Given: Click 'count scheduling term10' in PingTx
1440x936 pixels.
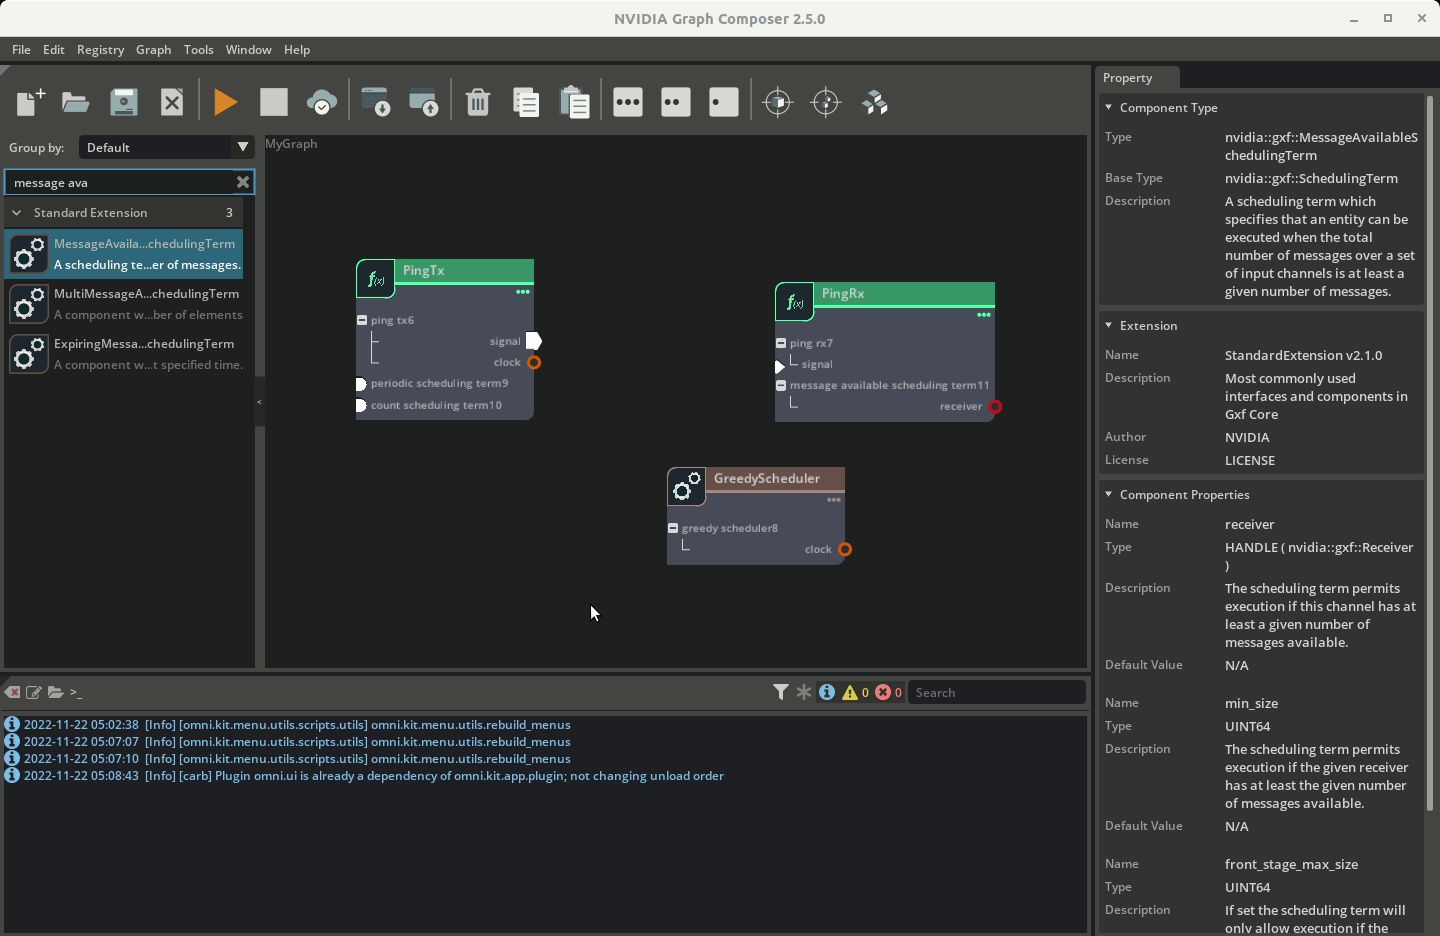Looking at the screenshot, I should coord(436,405).
